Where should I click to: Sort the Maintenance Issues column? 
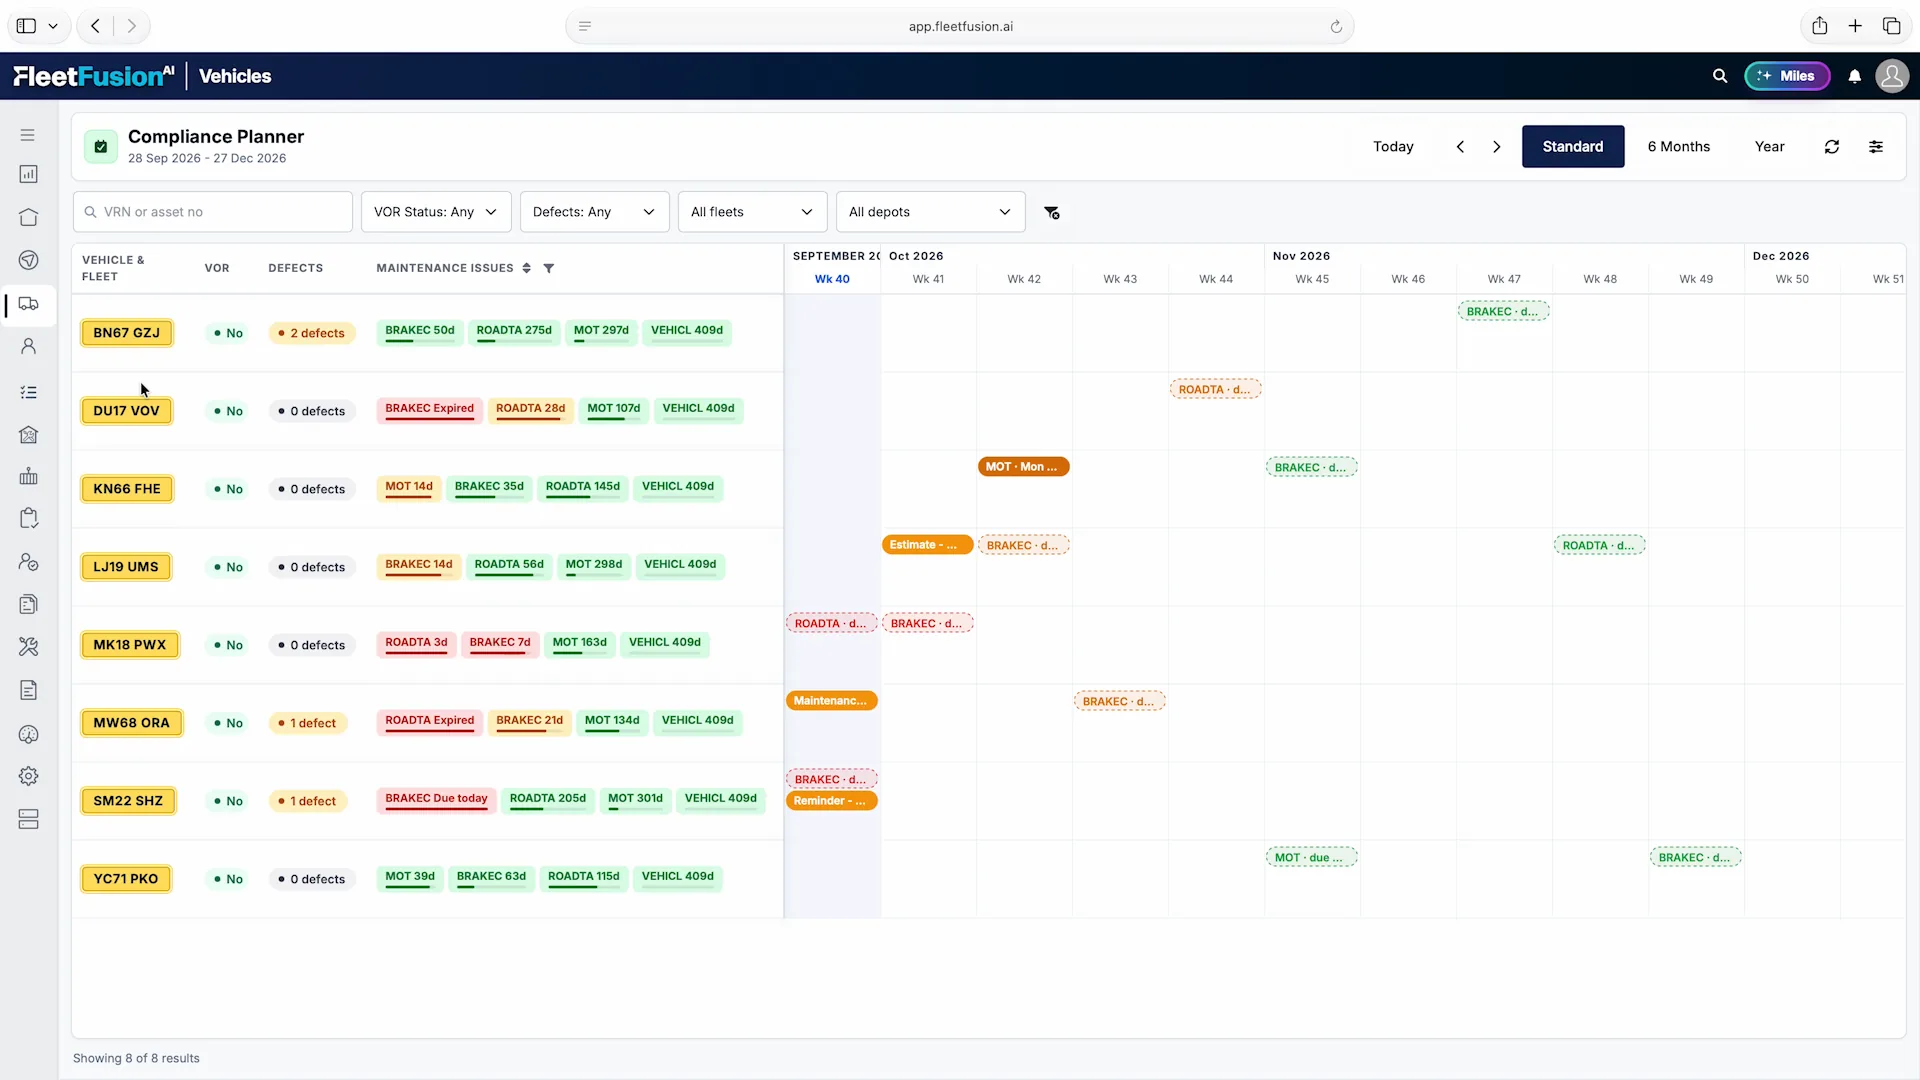click(x=526, y=268)
